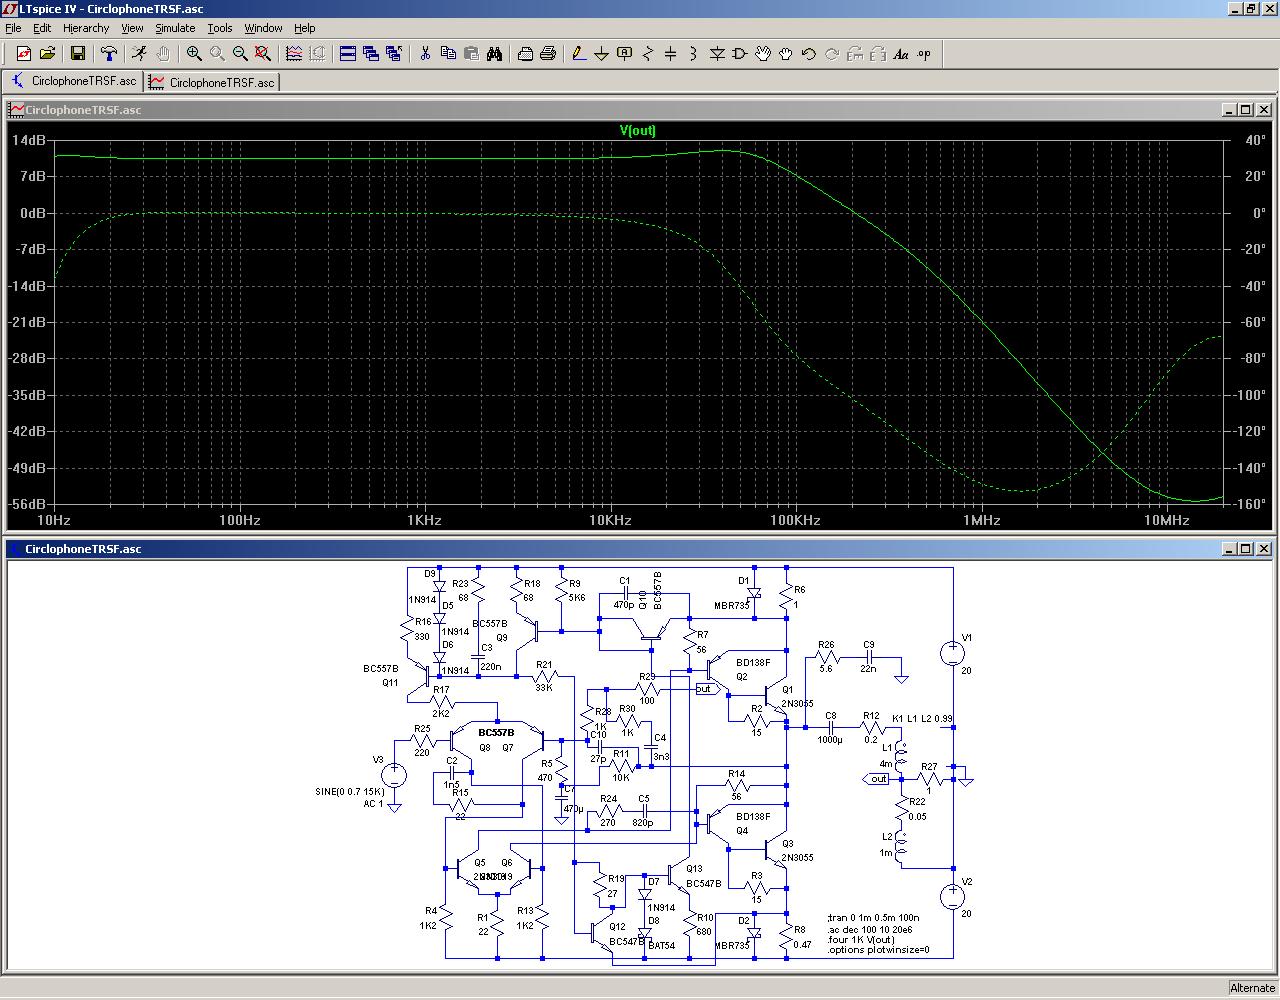Click the Print icon
Screen dimensions: 1280x1000
point(548,54)
